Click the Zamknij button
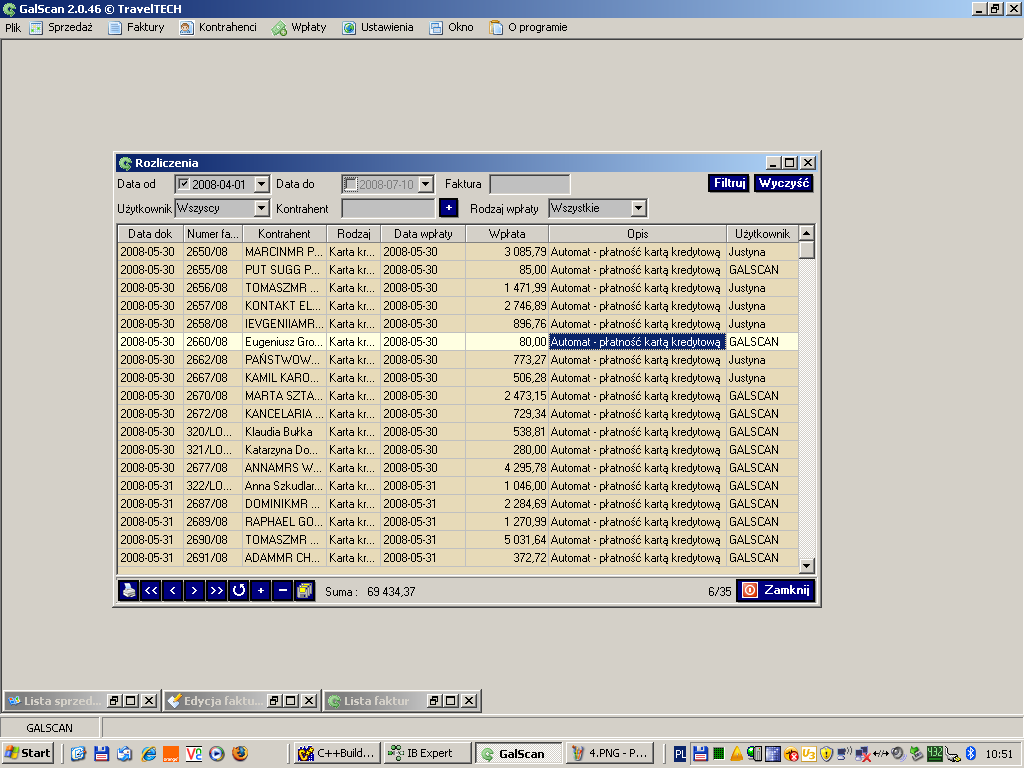Screen dimensions: 1024x768 776,590
